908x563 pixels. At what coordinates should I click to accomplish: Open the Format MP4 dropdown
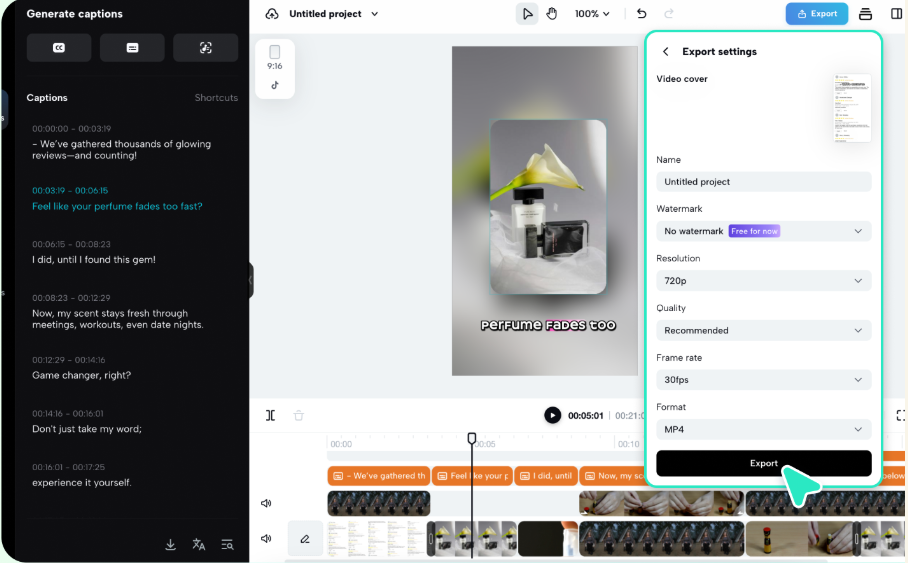click(x=763, y=430)
